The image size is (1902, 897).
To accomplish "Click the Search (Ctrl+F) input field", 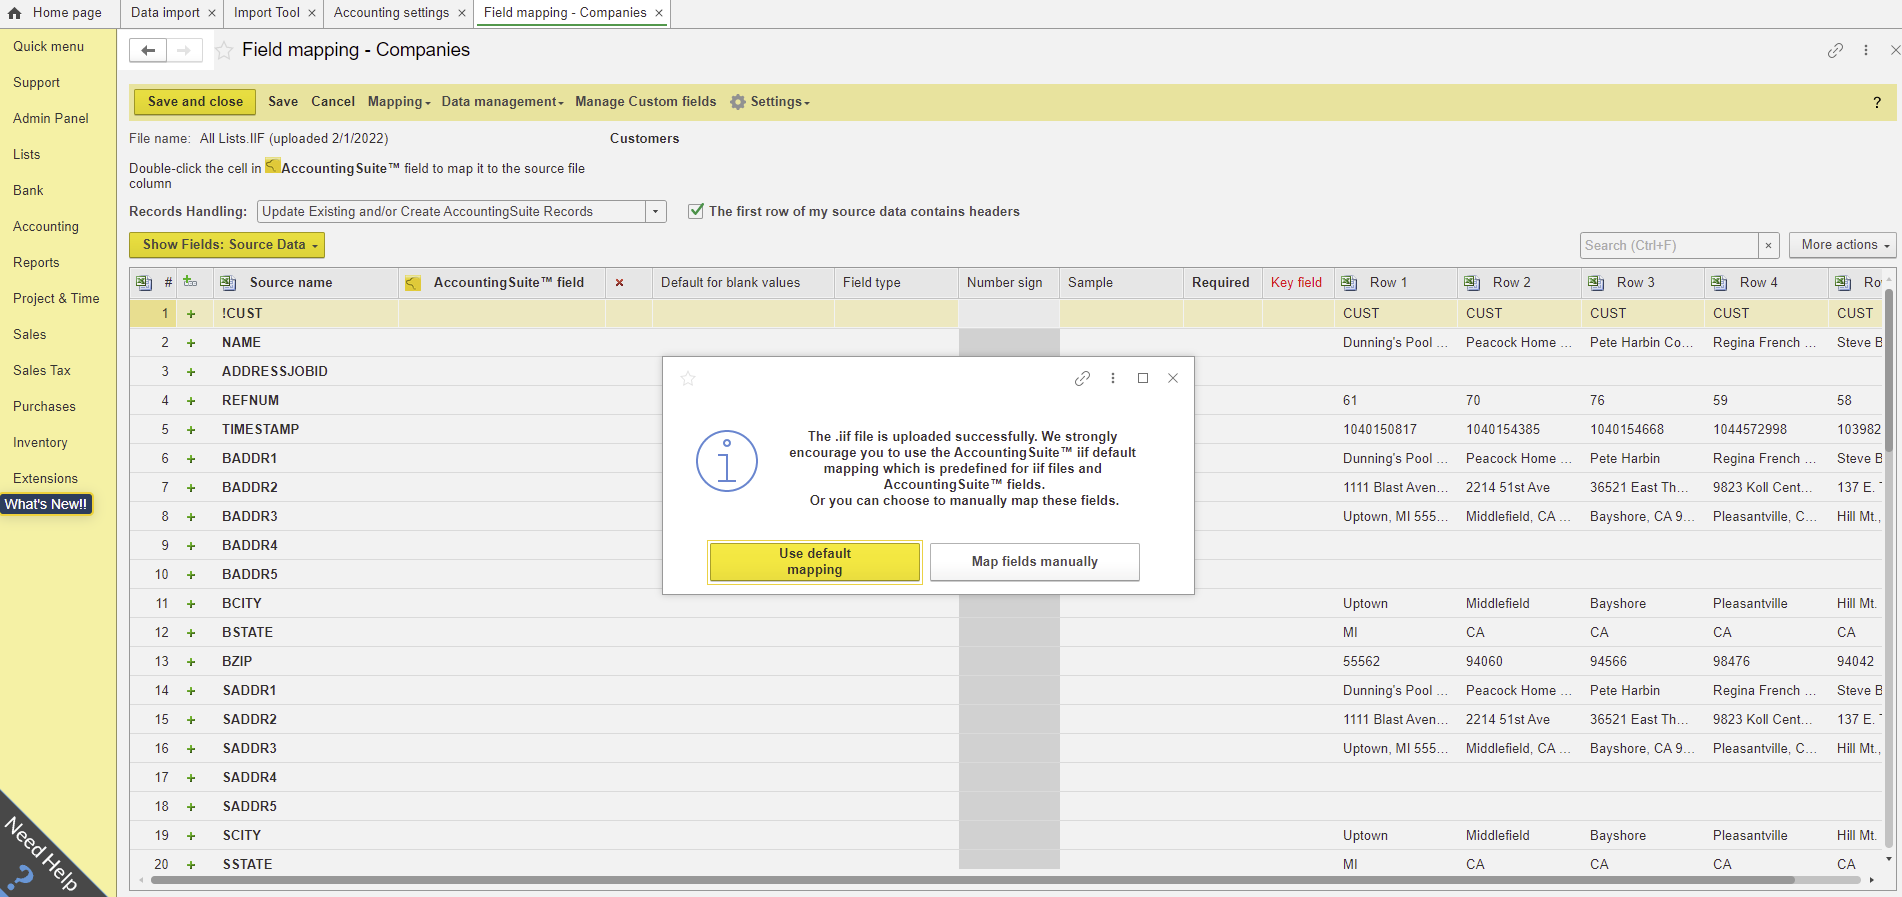I will click(x=1669, y=245).
